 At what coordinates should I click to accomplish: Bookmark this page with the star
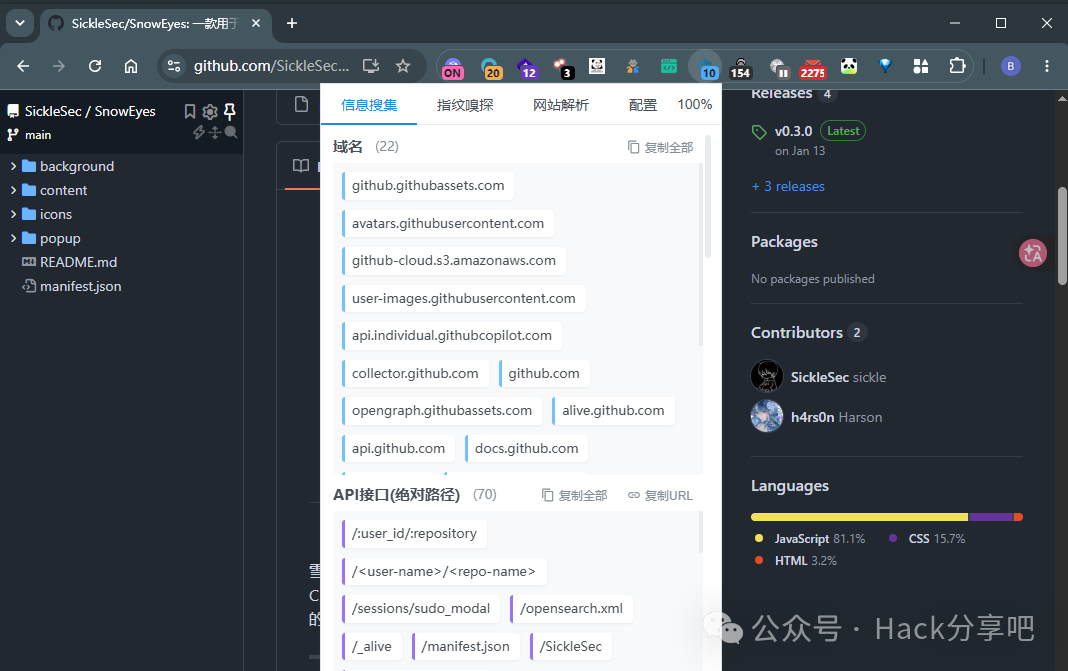(x=403, y=66)
